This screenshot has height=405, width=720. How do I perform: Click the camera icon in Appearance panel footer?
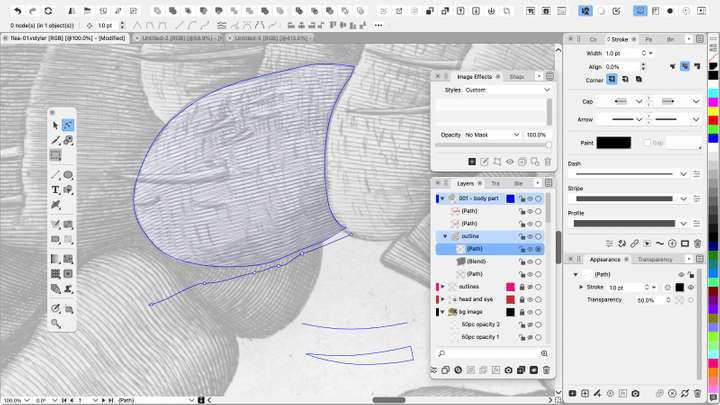tap(635, 394)
